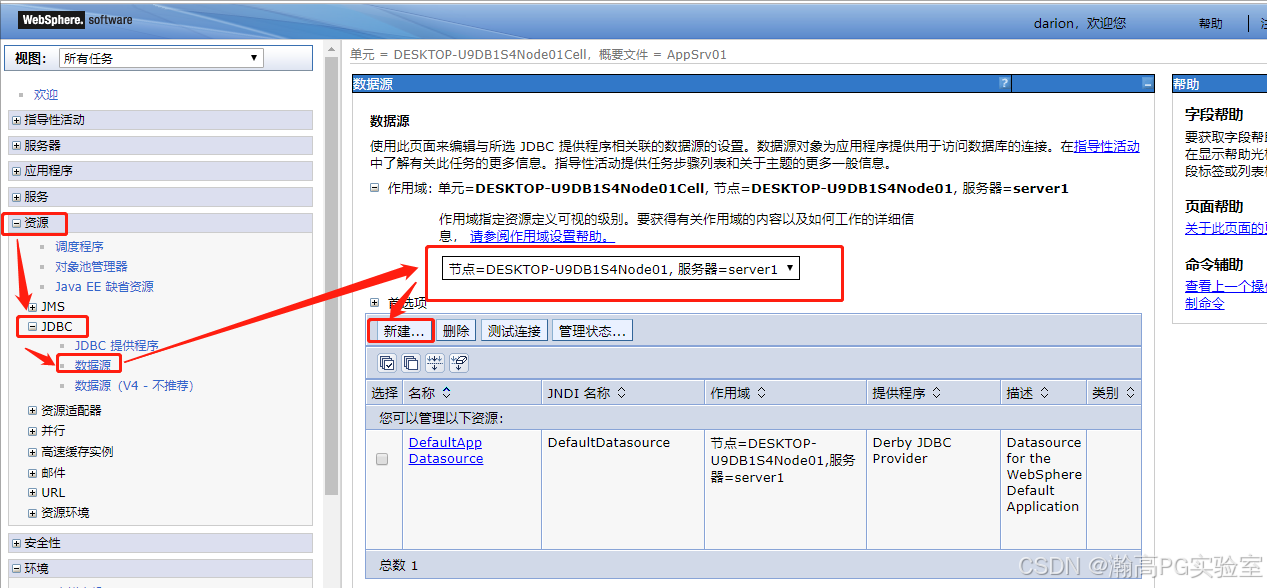Expand the 并行 tree node
This screenshot has height=588, width=1267.
[x=33, y=431]
